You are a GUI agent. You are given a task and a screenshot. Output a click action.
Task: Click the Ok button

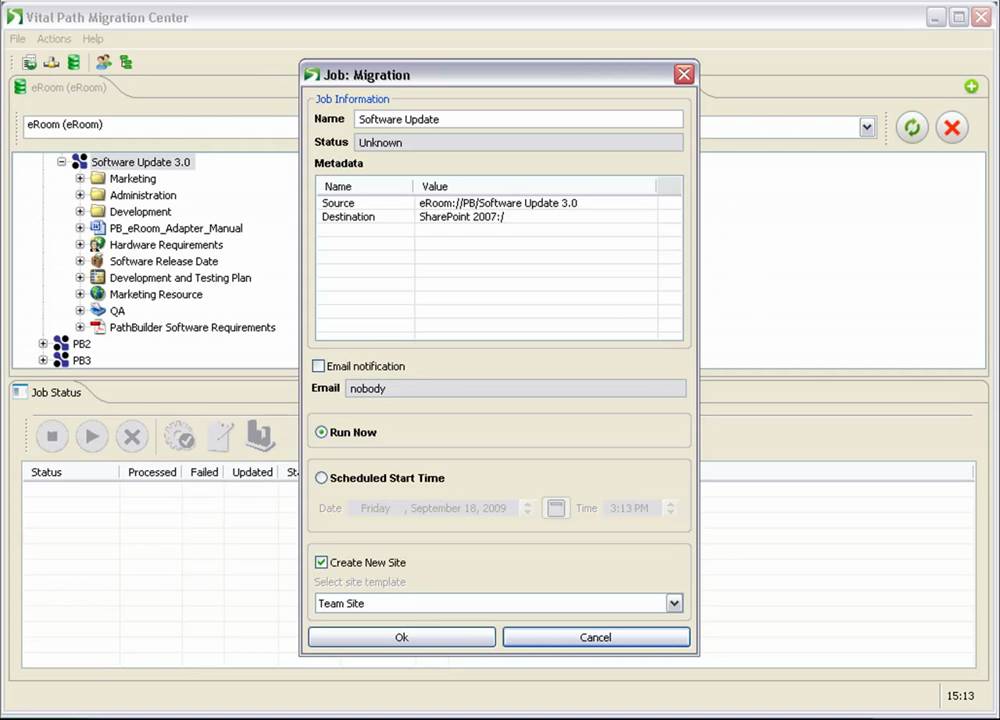click(x=402, y=637)
